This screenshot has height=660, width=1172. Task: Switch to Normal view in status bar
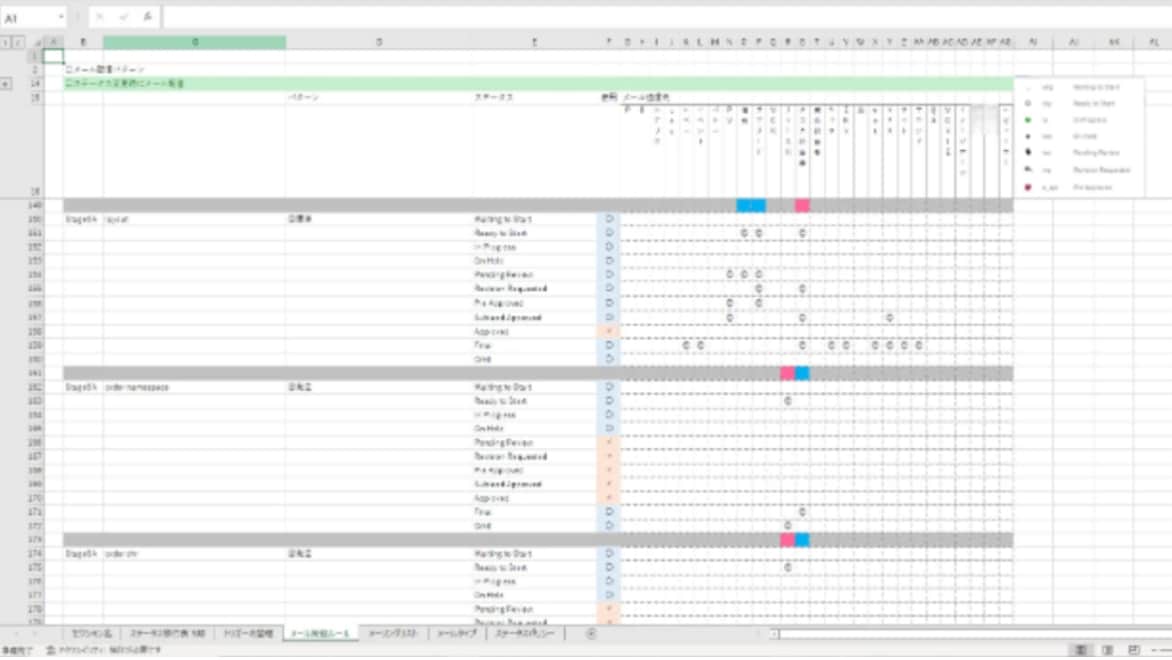click(1082, 650)
